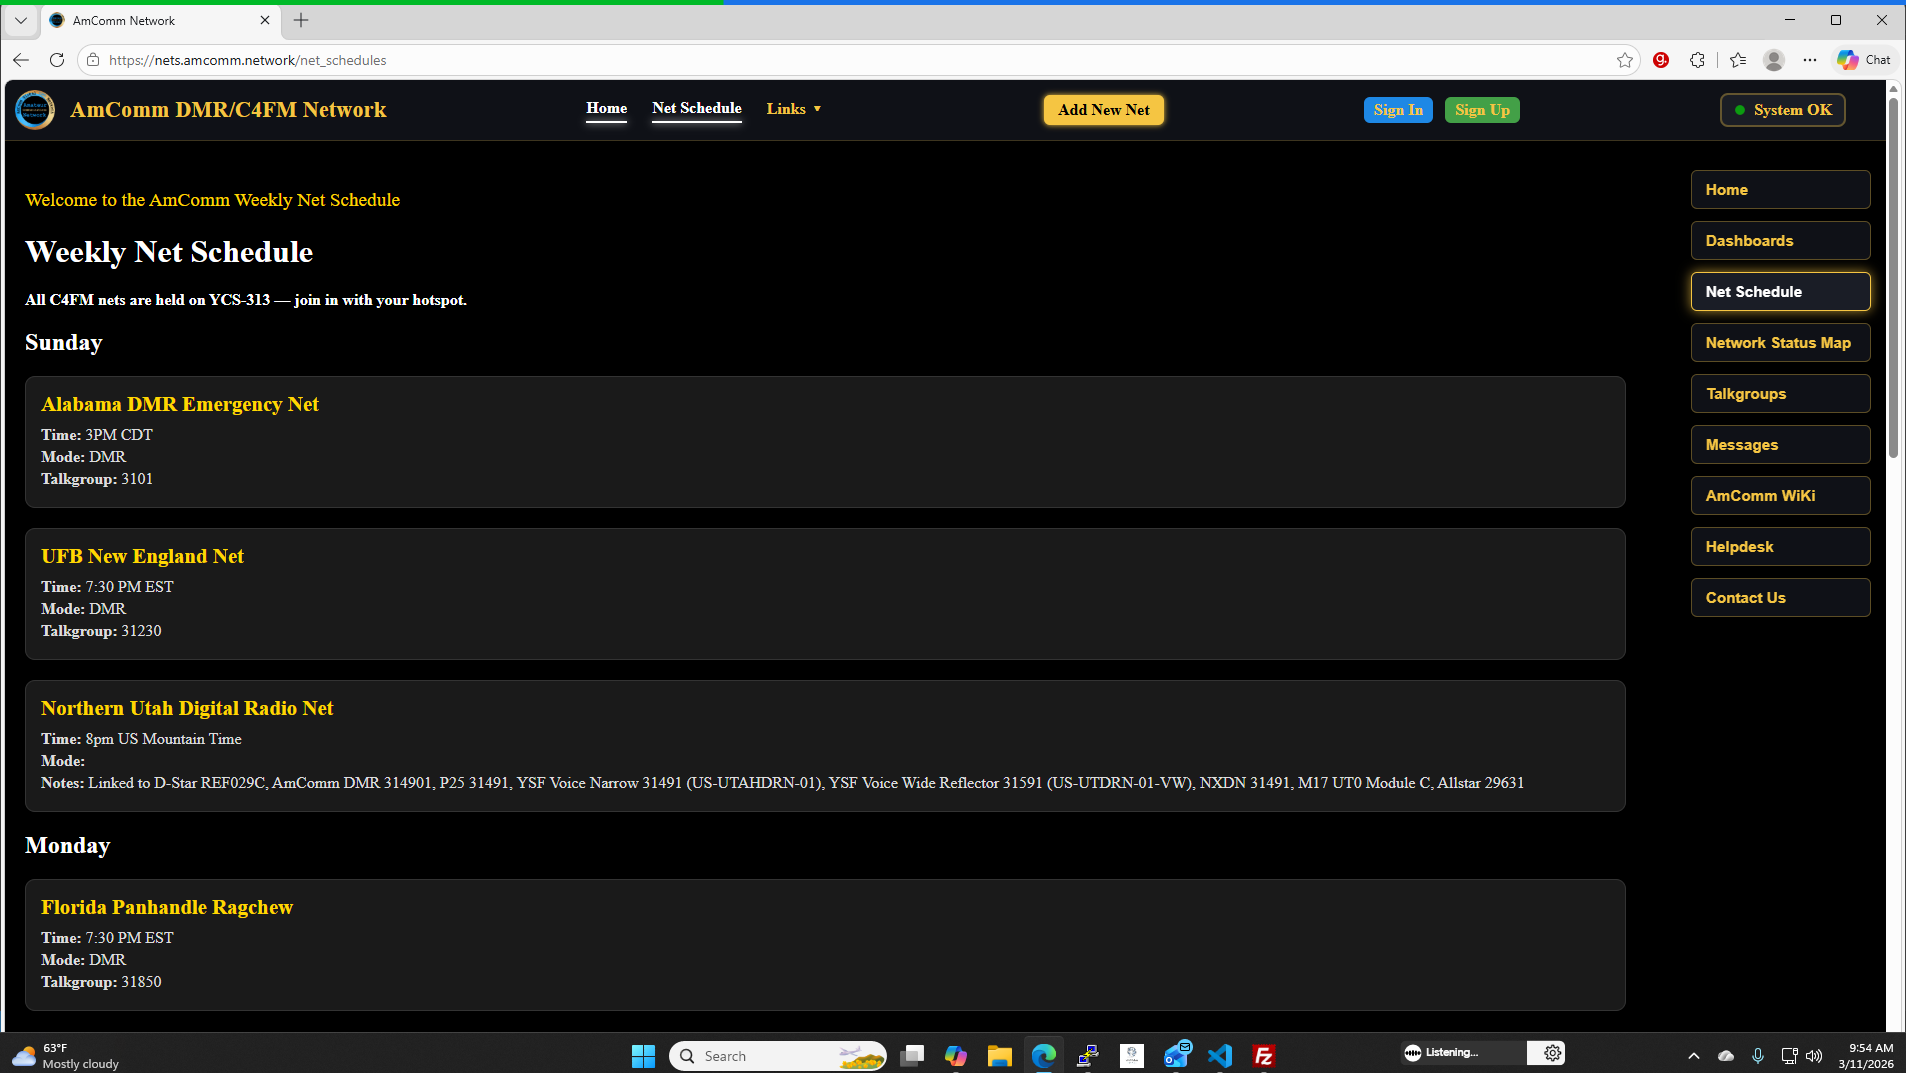
Task: Open Copilot Chat in the browser toolbar
Action: click(1864, 60)
